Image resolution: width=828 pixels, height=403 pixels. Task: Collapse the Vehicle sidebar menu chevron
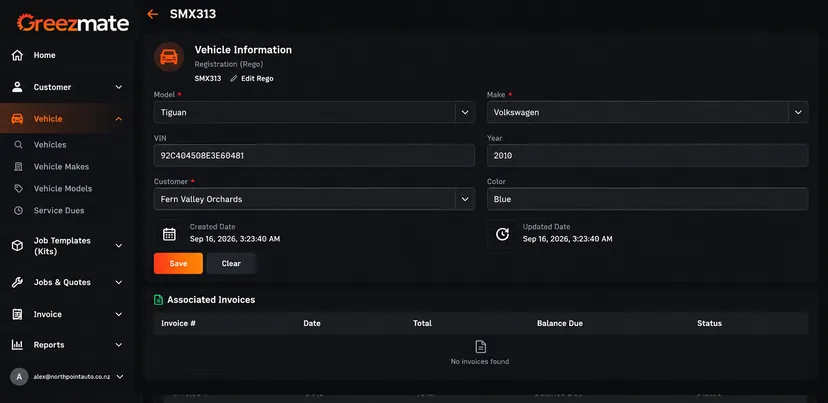[119, 119]
